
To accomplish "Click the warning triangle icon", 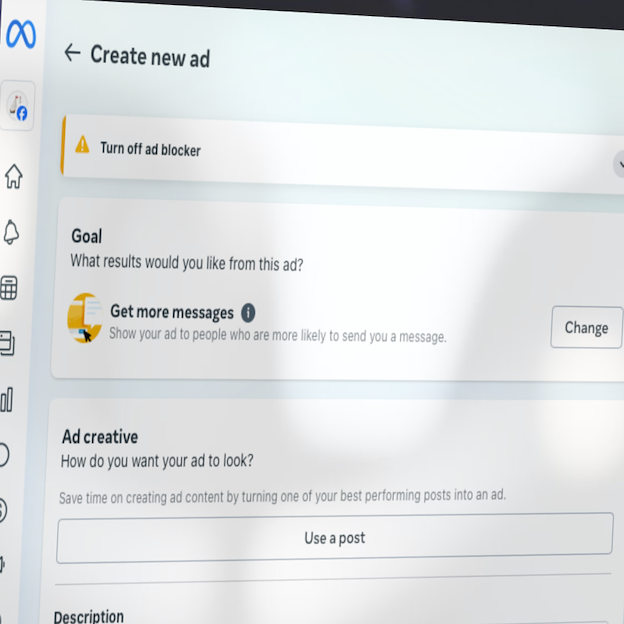I will tap(82, 144).
